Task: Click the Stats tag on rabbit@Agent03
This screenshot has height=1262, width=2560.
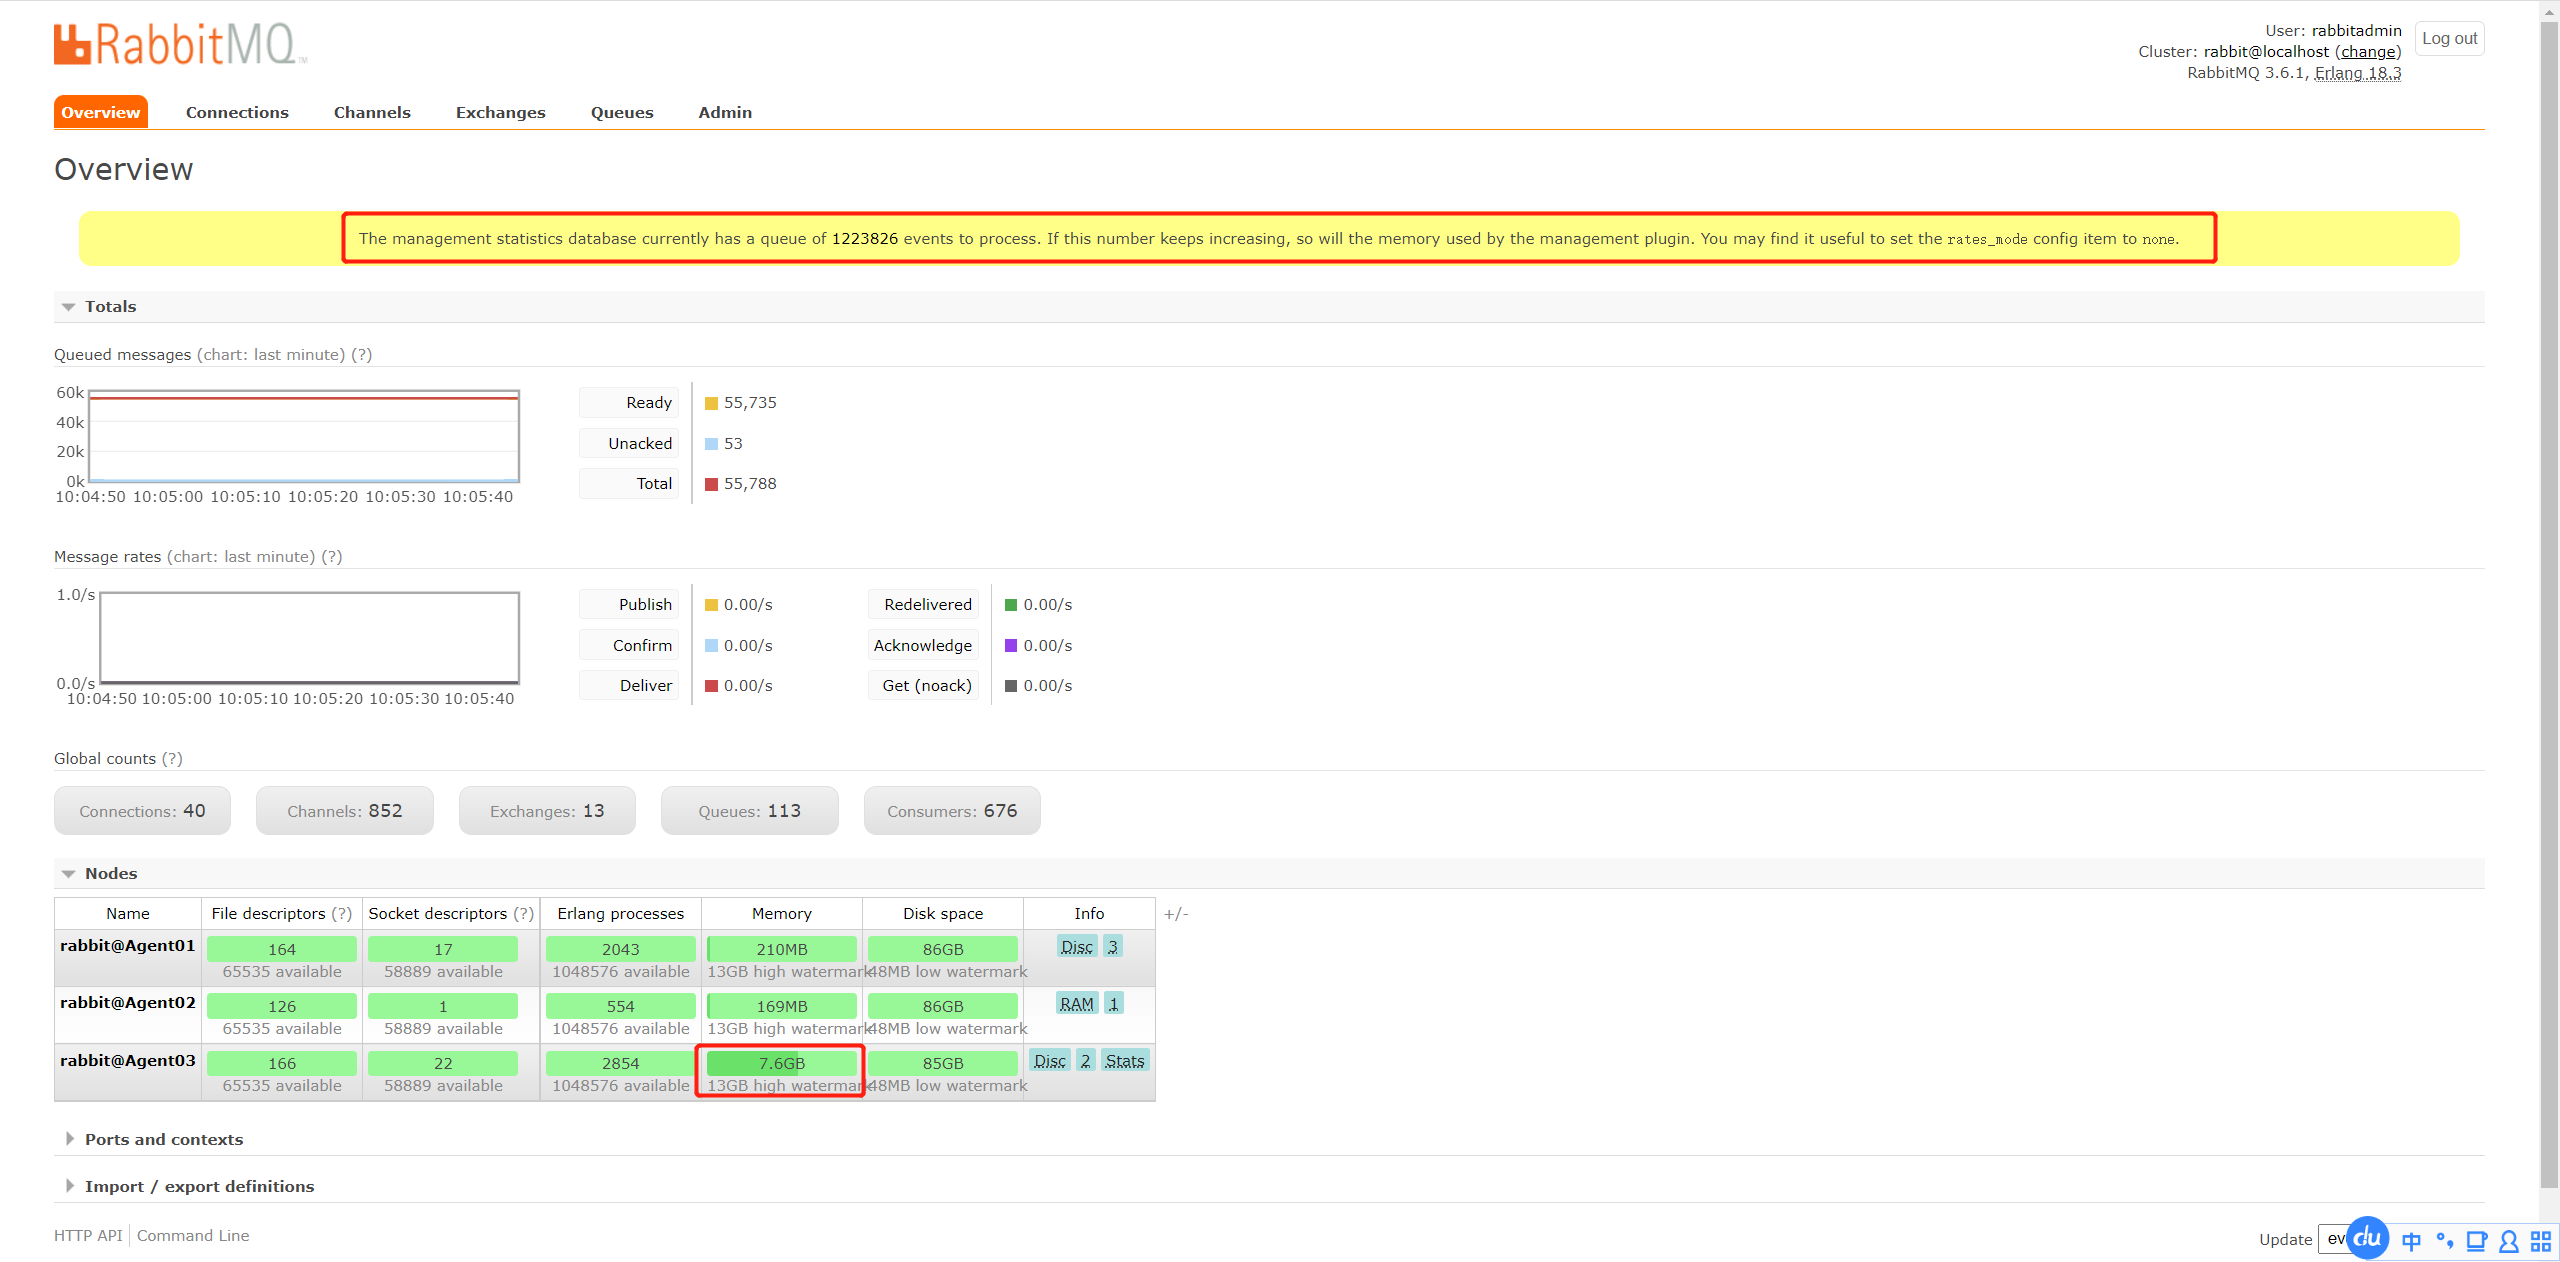Action: point(1124,1061)
